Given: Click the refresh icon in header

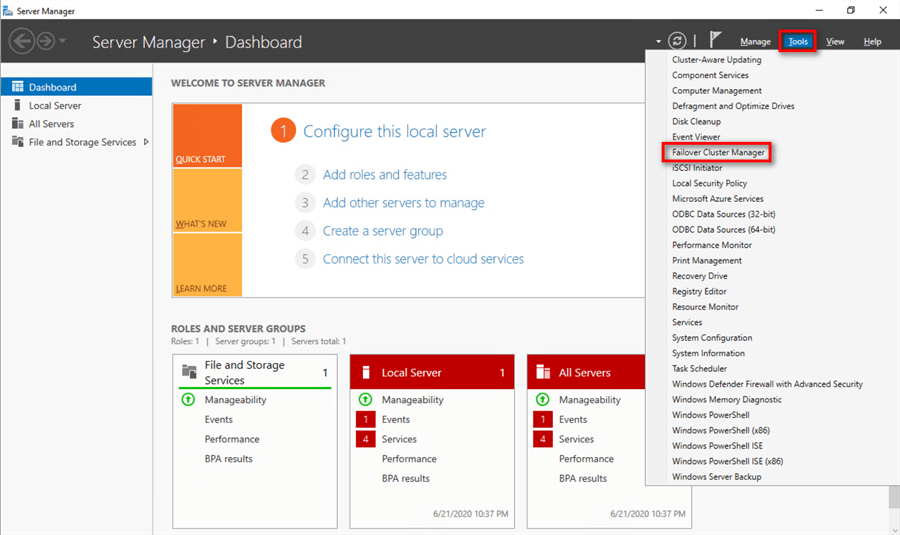Looking at the screenshot, I should coord(677,41).
